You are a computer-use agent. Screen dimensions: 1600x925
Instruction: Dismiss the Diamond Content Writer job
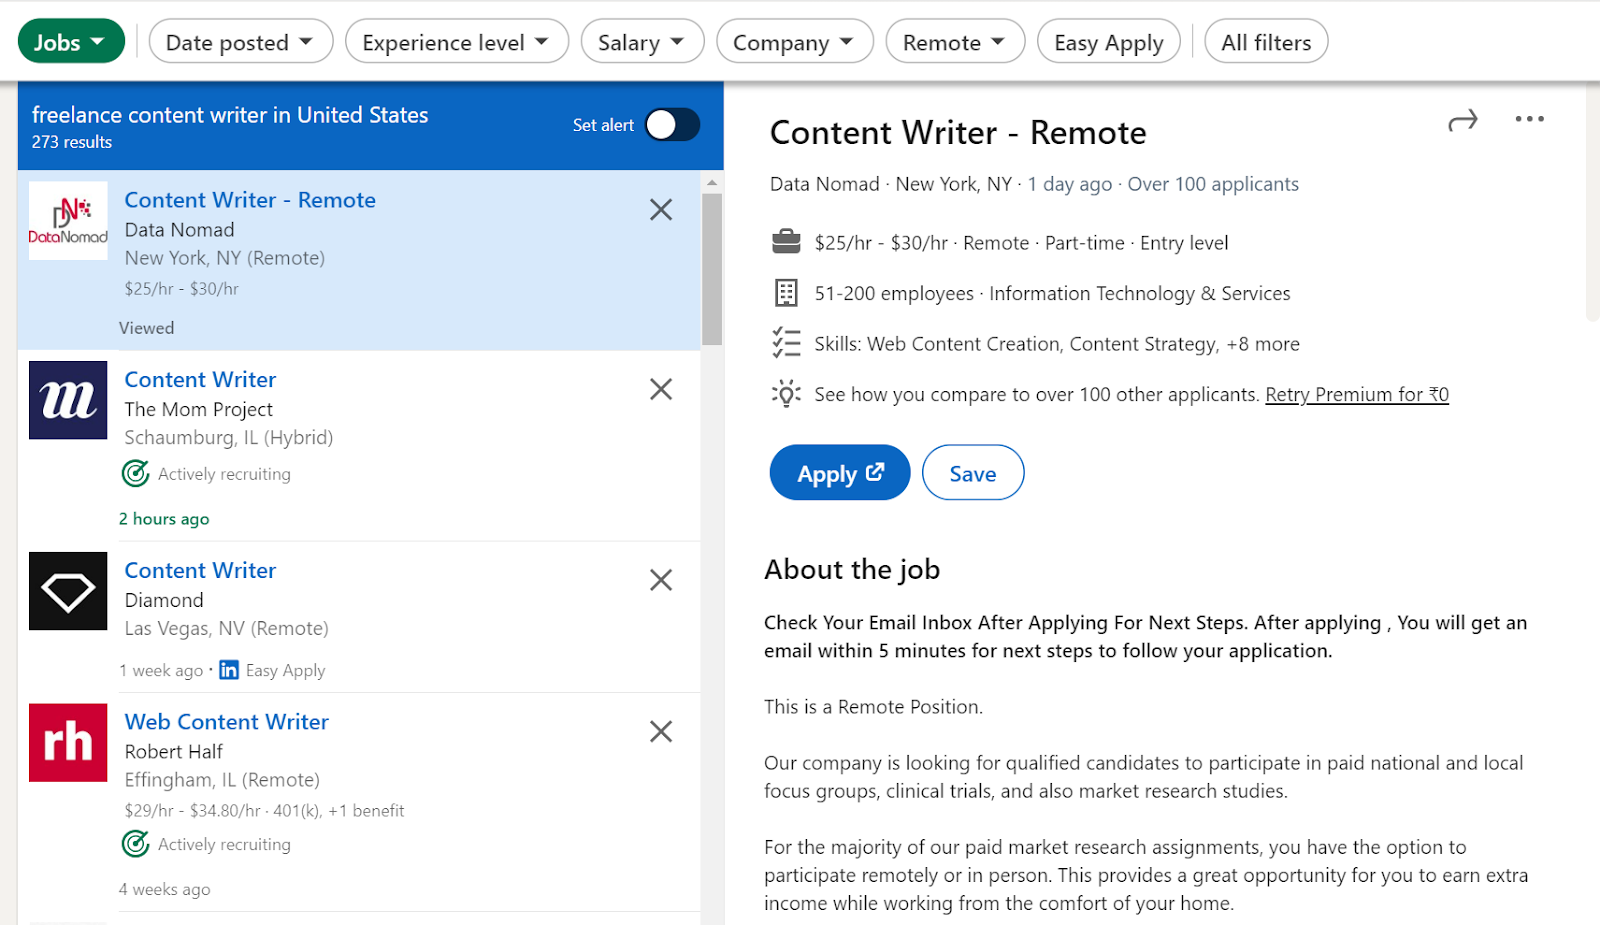[661, 580]
